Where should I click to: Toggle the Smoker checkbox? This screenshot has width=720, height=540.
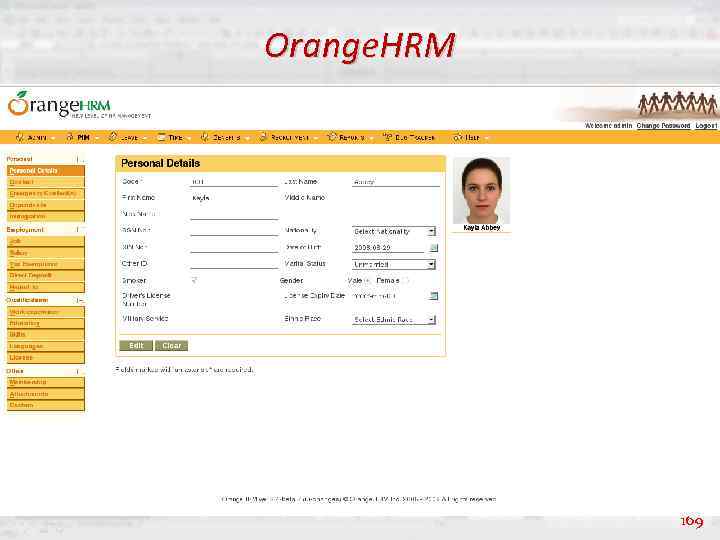[x=194, y=280]
